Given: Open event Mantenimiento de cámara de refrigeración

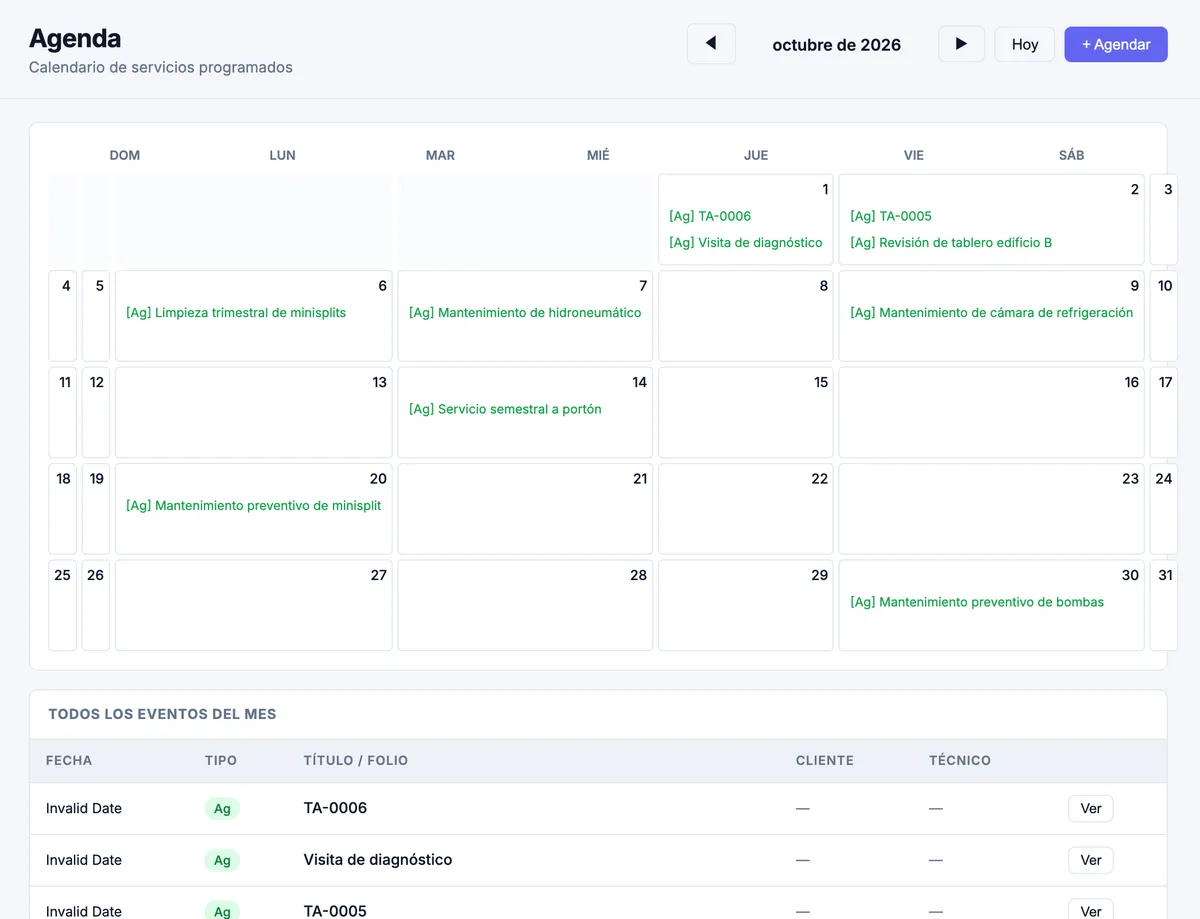Looking at the screenshot, I should (992, 312).
